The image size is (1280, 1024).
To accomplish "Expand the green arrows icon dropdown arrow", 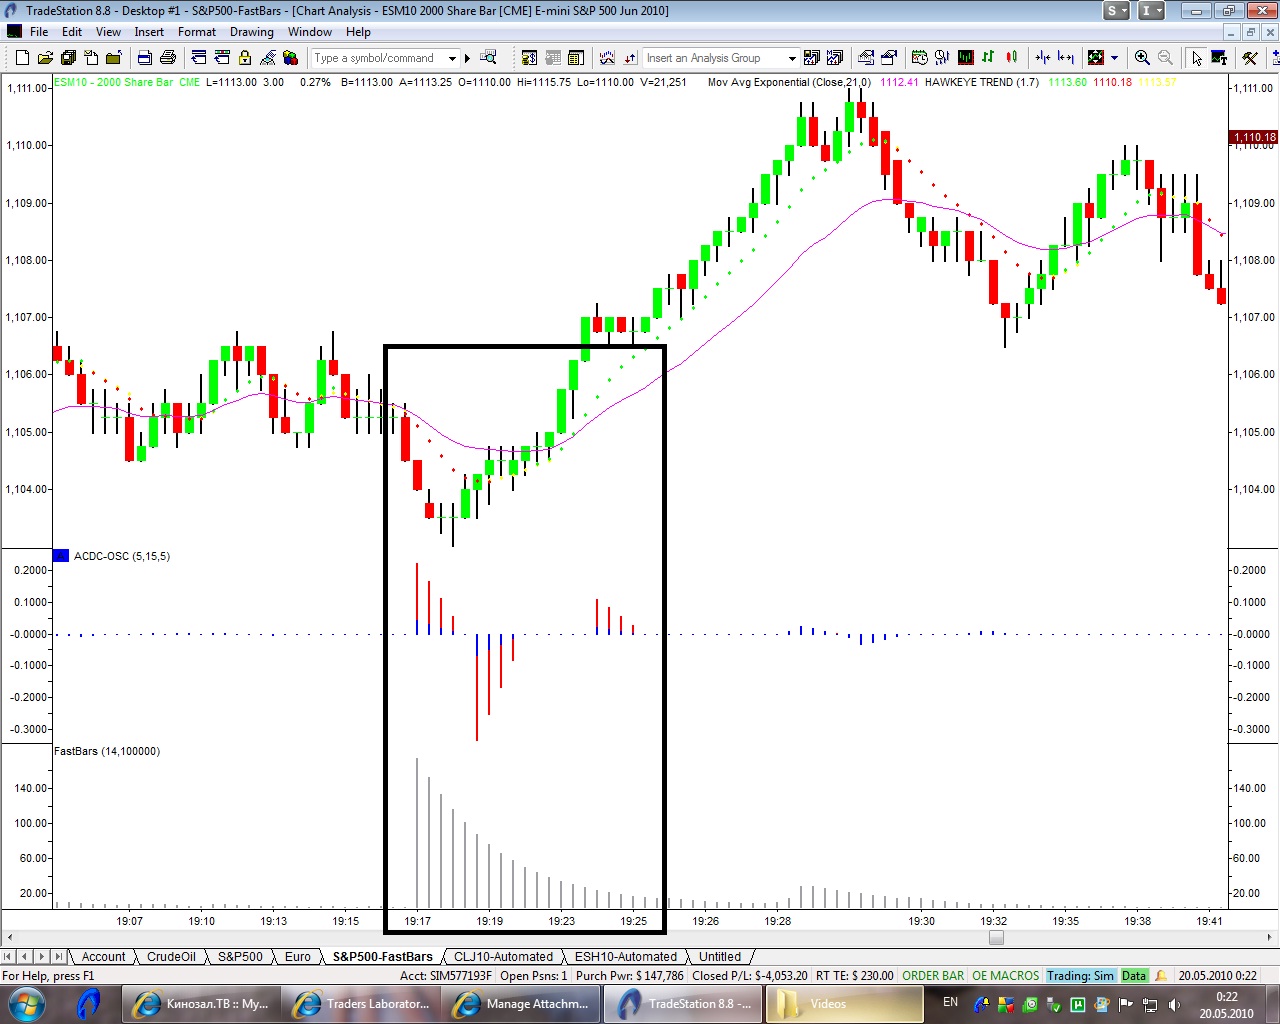I will coord(1114,58).
